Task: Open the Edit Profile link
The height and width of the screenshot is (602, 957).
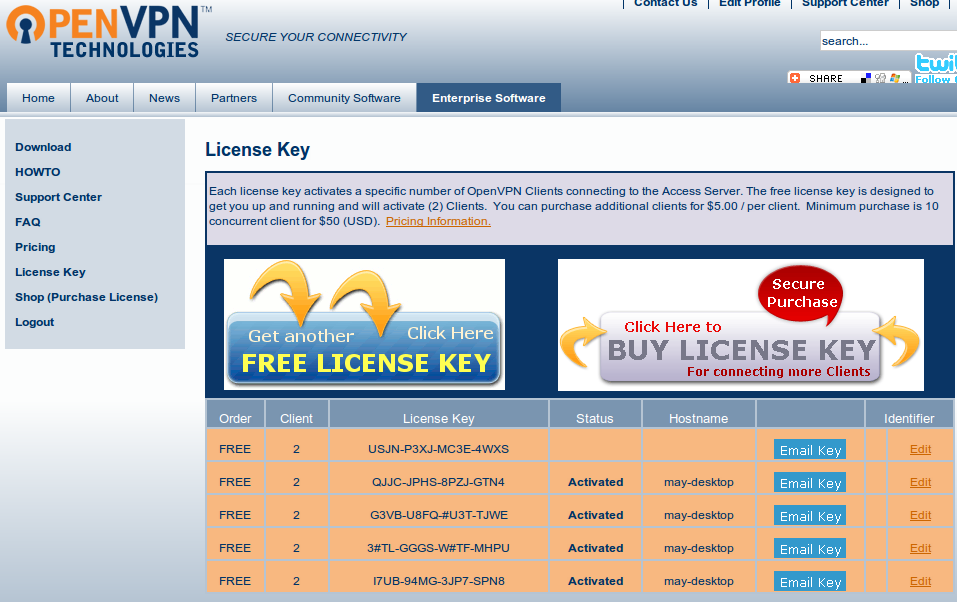Action: (x=749, y=4)
